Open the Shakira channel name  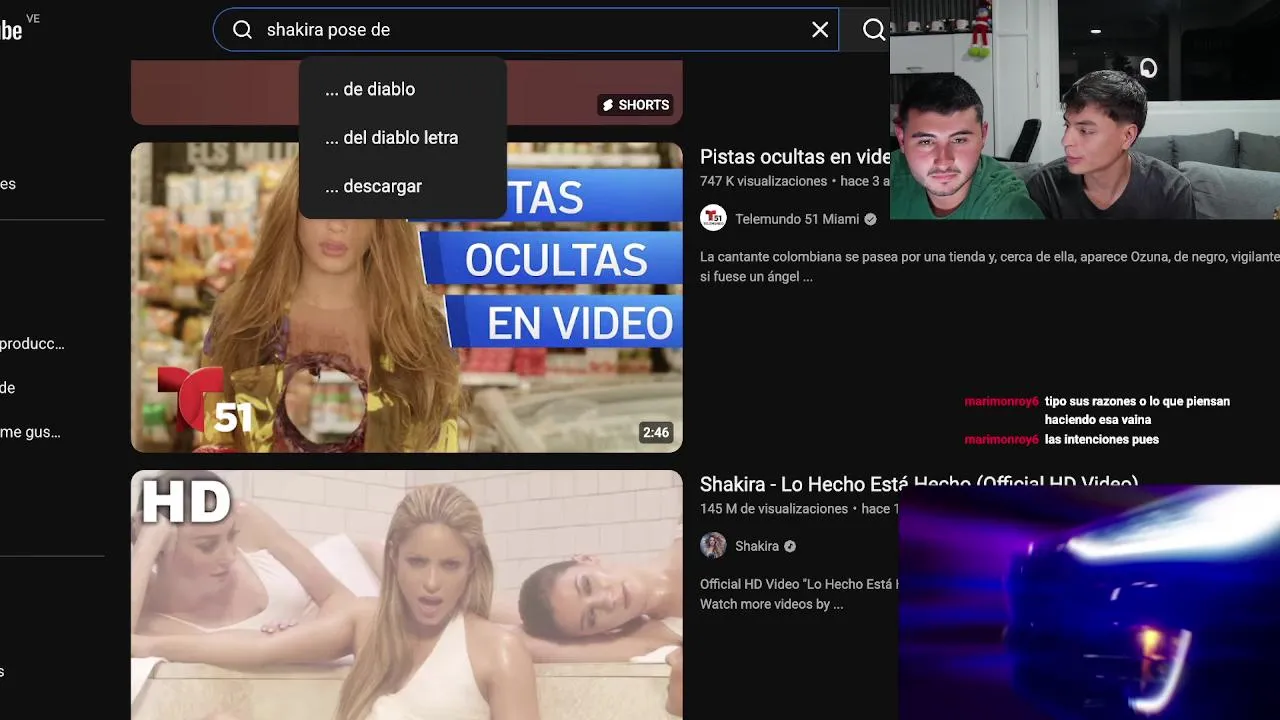pyautogui.click(x=757, y=546)
